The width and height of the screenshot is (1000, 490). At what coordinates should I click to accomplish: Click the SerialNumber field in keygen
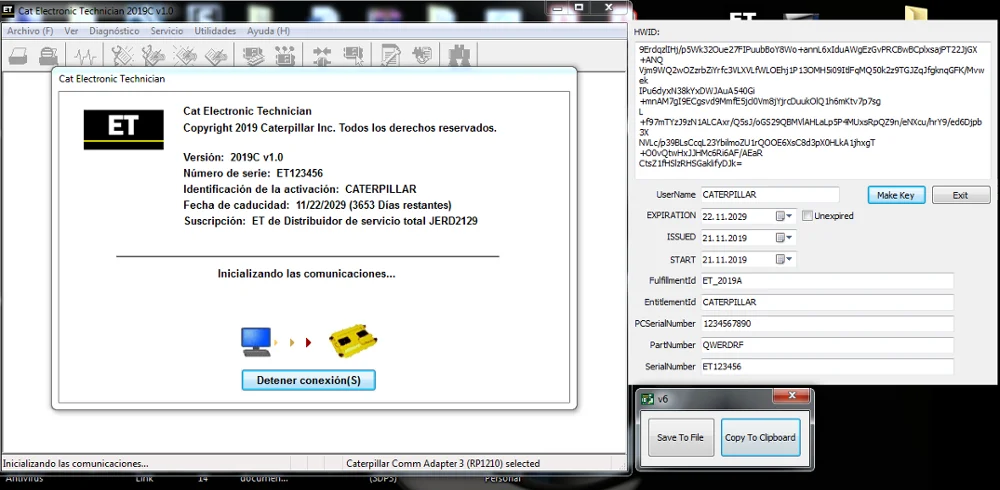[x=827, y=367]
